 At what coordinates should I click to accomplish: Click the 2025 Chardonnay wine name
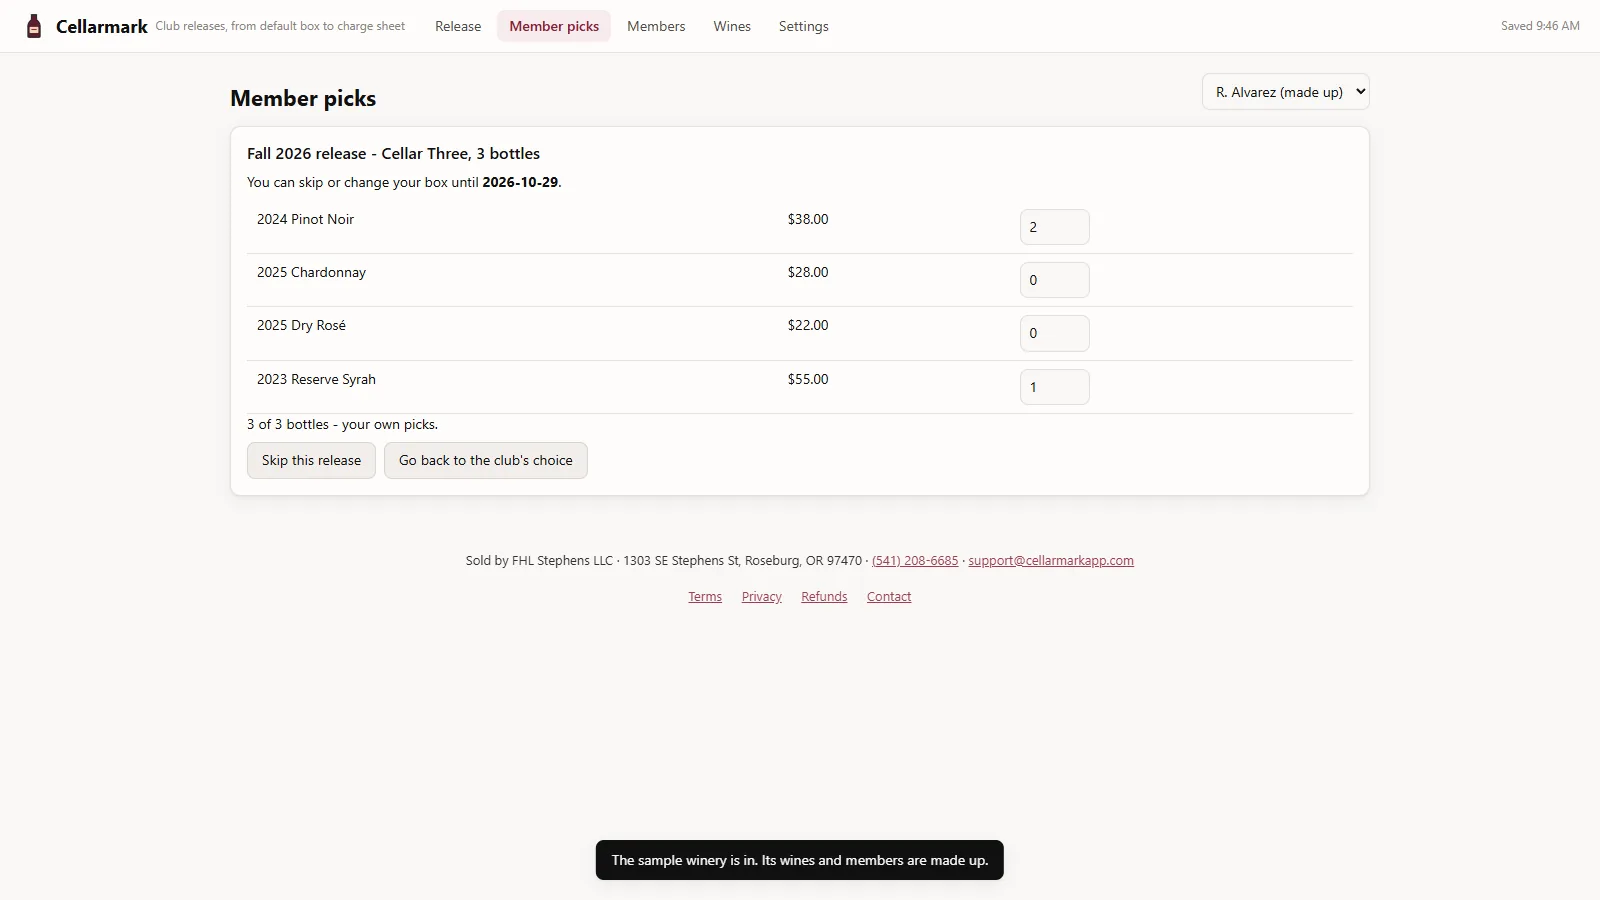point(312,272)
